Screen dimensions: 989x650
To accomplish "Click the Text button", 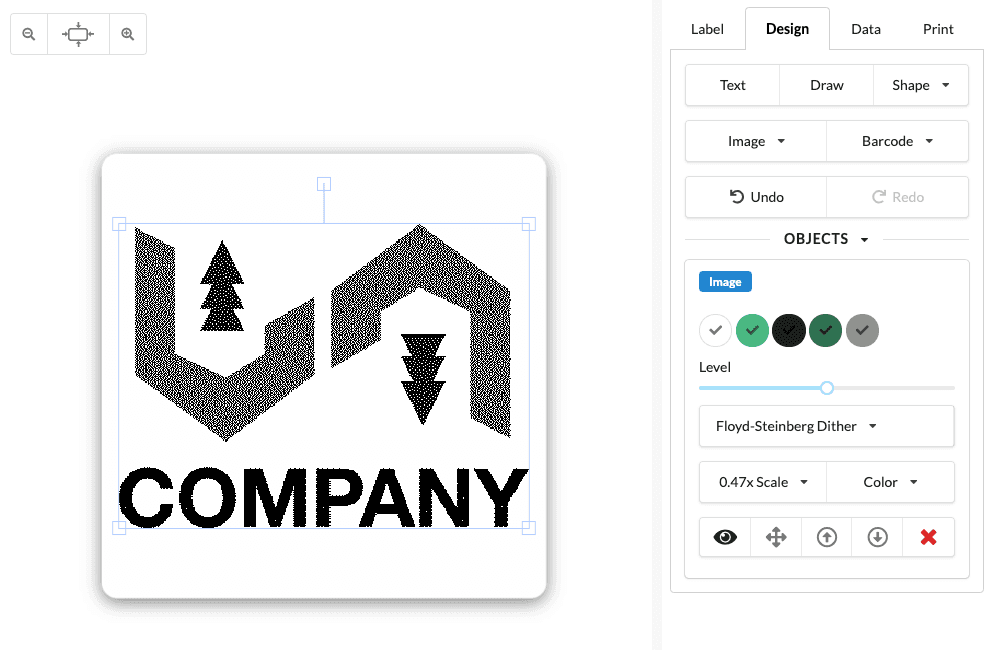I will pos(732,85).
